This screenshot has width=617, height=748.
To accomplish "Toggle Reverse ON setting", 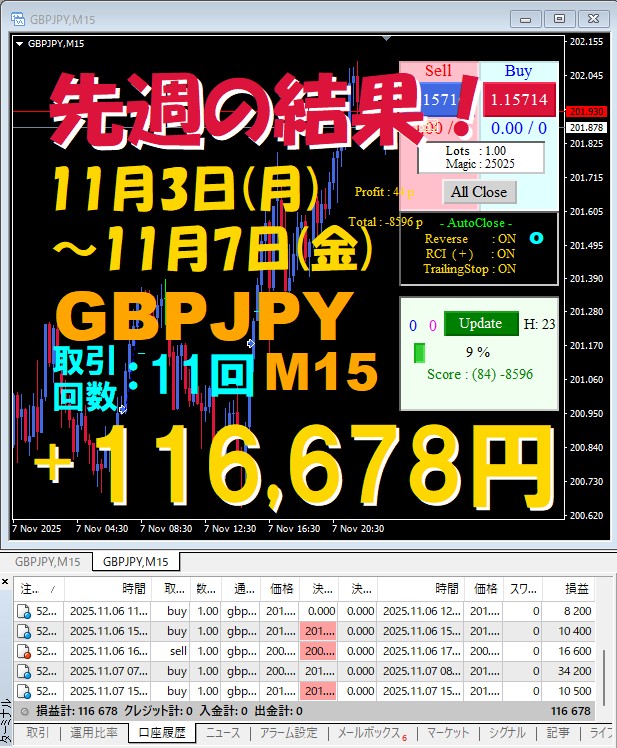I will [x=470, y=239].
